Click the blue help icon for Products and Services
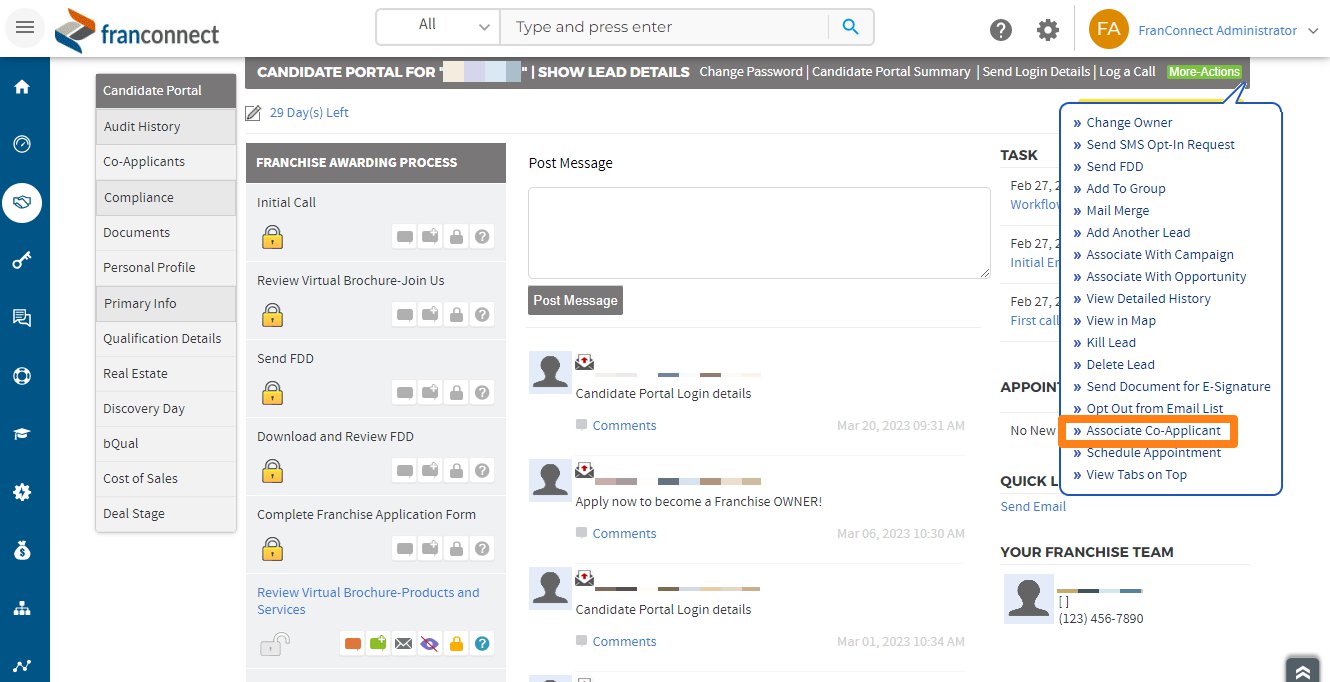Viewport: 1330px width, 682px height. click(x=482, y=644)
